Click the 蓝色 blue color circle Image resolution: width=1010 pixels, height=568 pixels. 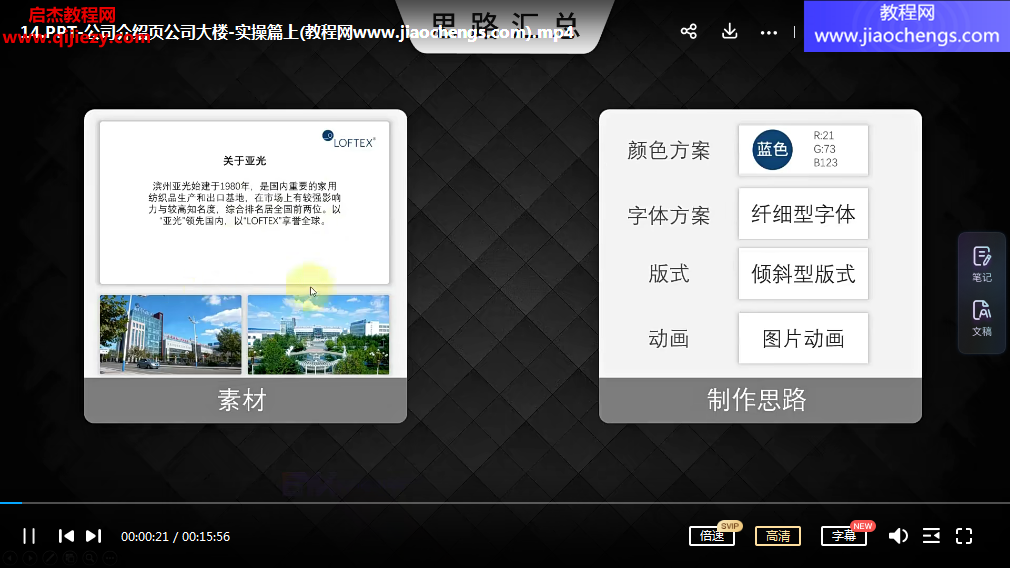coord(772,149)
